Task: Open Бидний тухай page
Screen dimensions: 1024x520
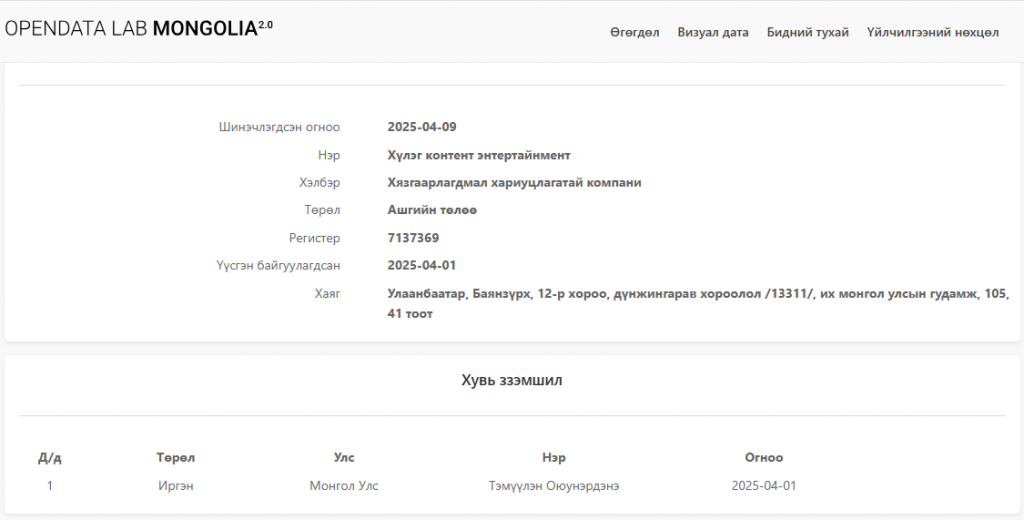Action: (808, 33)
